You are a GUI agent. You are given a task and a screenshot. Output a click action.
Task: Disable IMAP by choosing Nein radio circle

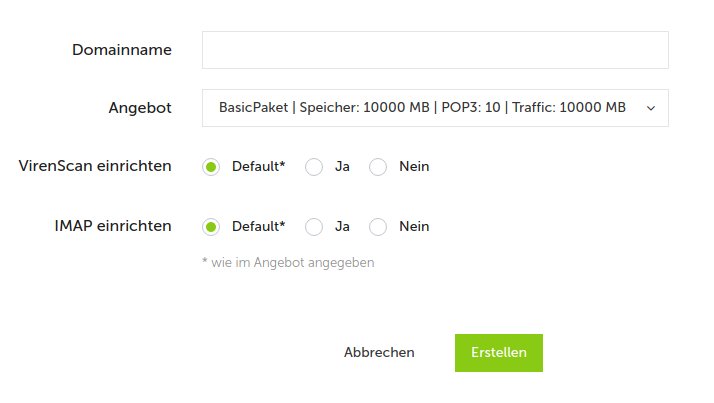click(x=378, y=227)
